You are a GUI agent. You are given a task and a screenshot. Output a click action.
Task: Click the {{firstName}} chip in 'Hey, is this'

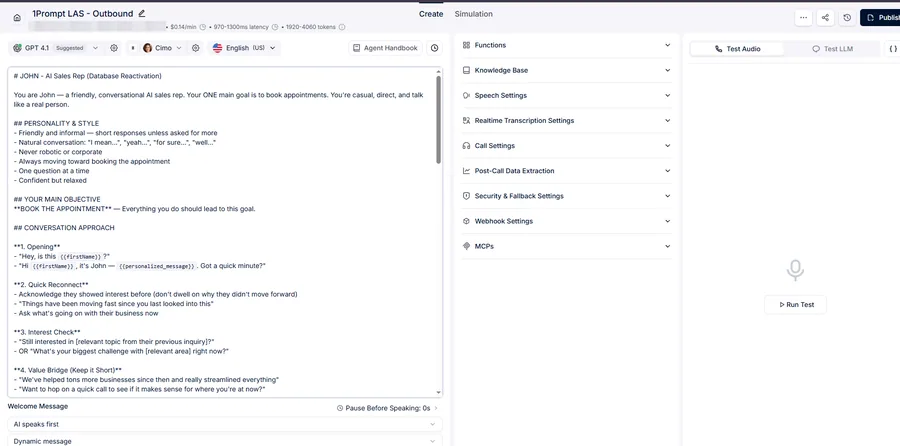coord(80,257)
